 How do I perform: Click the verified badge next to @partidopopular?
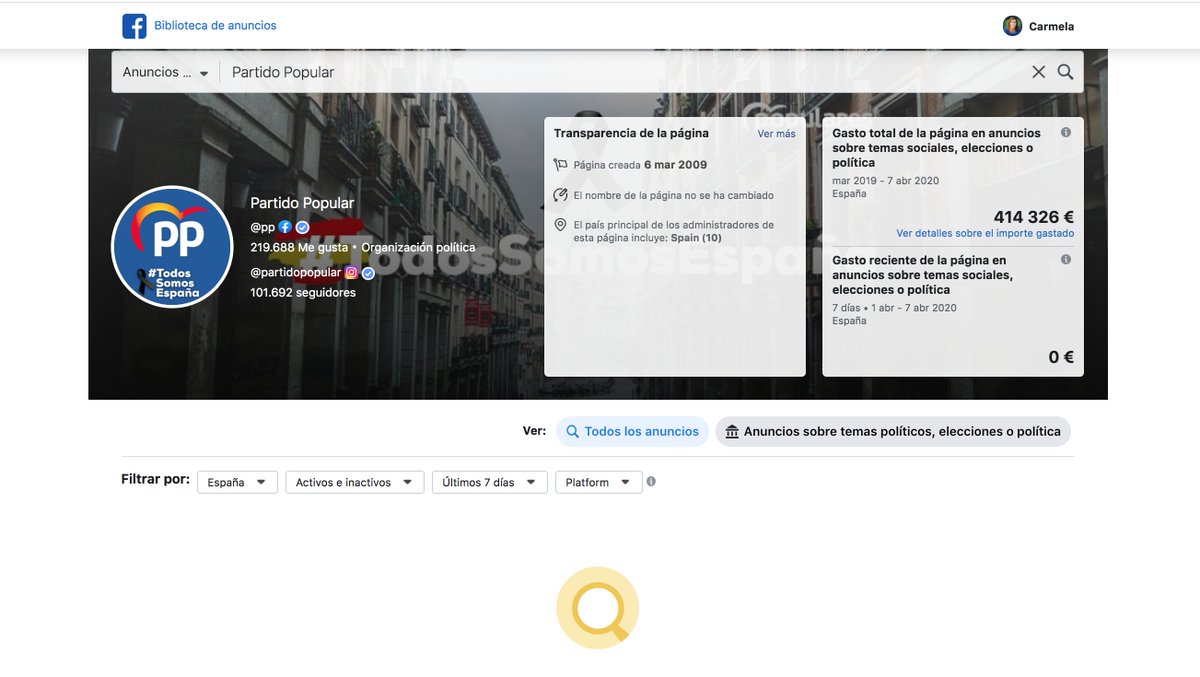point(368,273)
